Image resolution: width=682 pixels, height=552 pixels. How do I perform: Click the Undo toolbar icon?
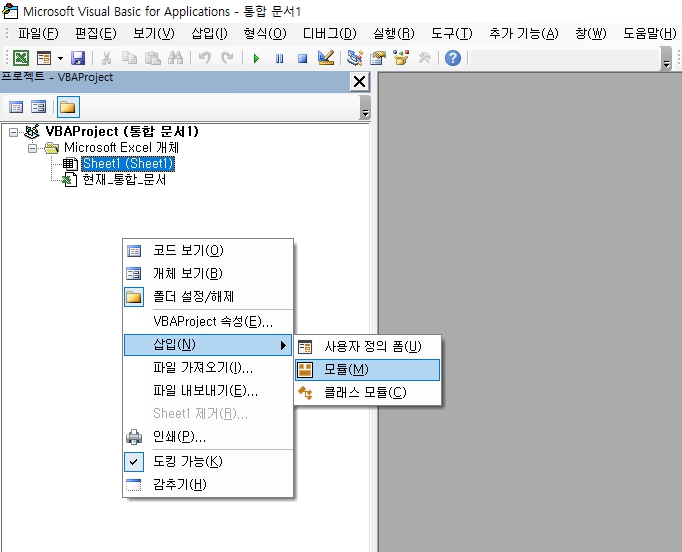coord(204,58)
